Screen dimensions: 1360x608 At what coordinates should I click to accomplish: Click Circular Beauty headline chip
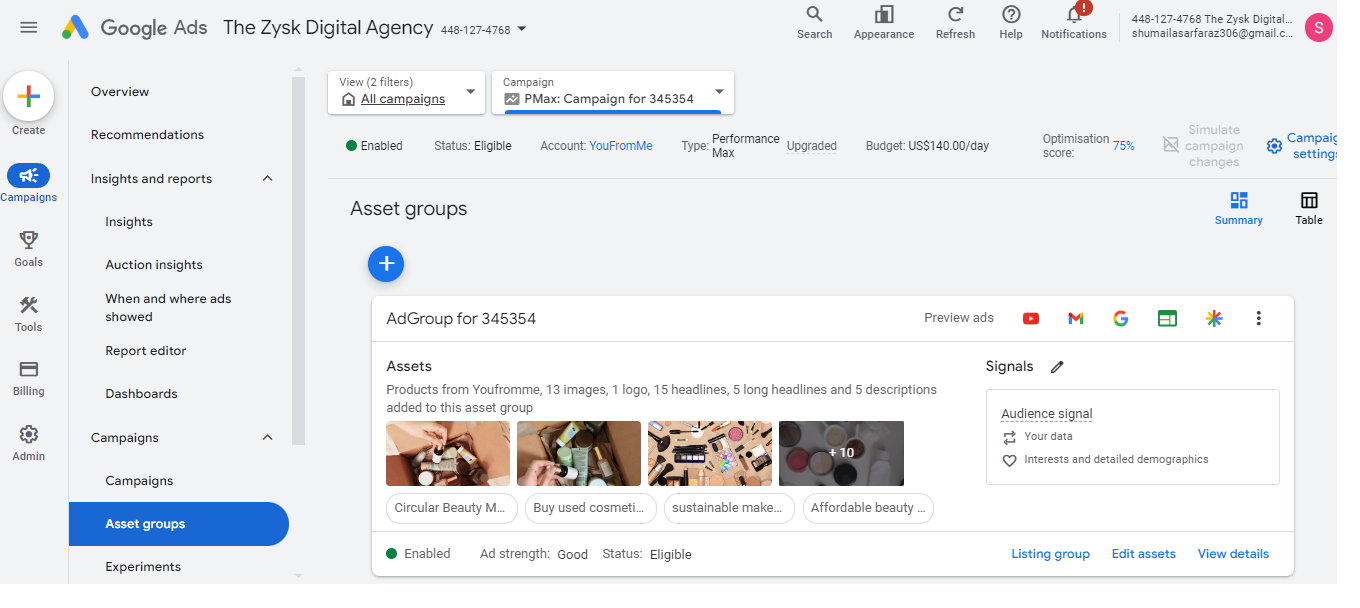(x=452, y=508)
